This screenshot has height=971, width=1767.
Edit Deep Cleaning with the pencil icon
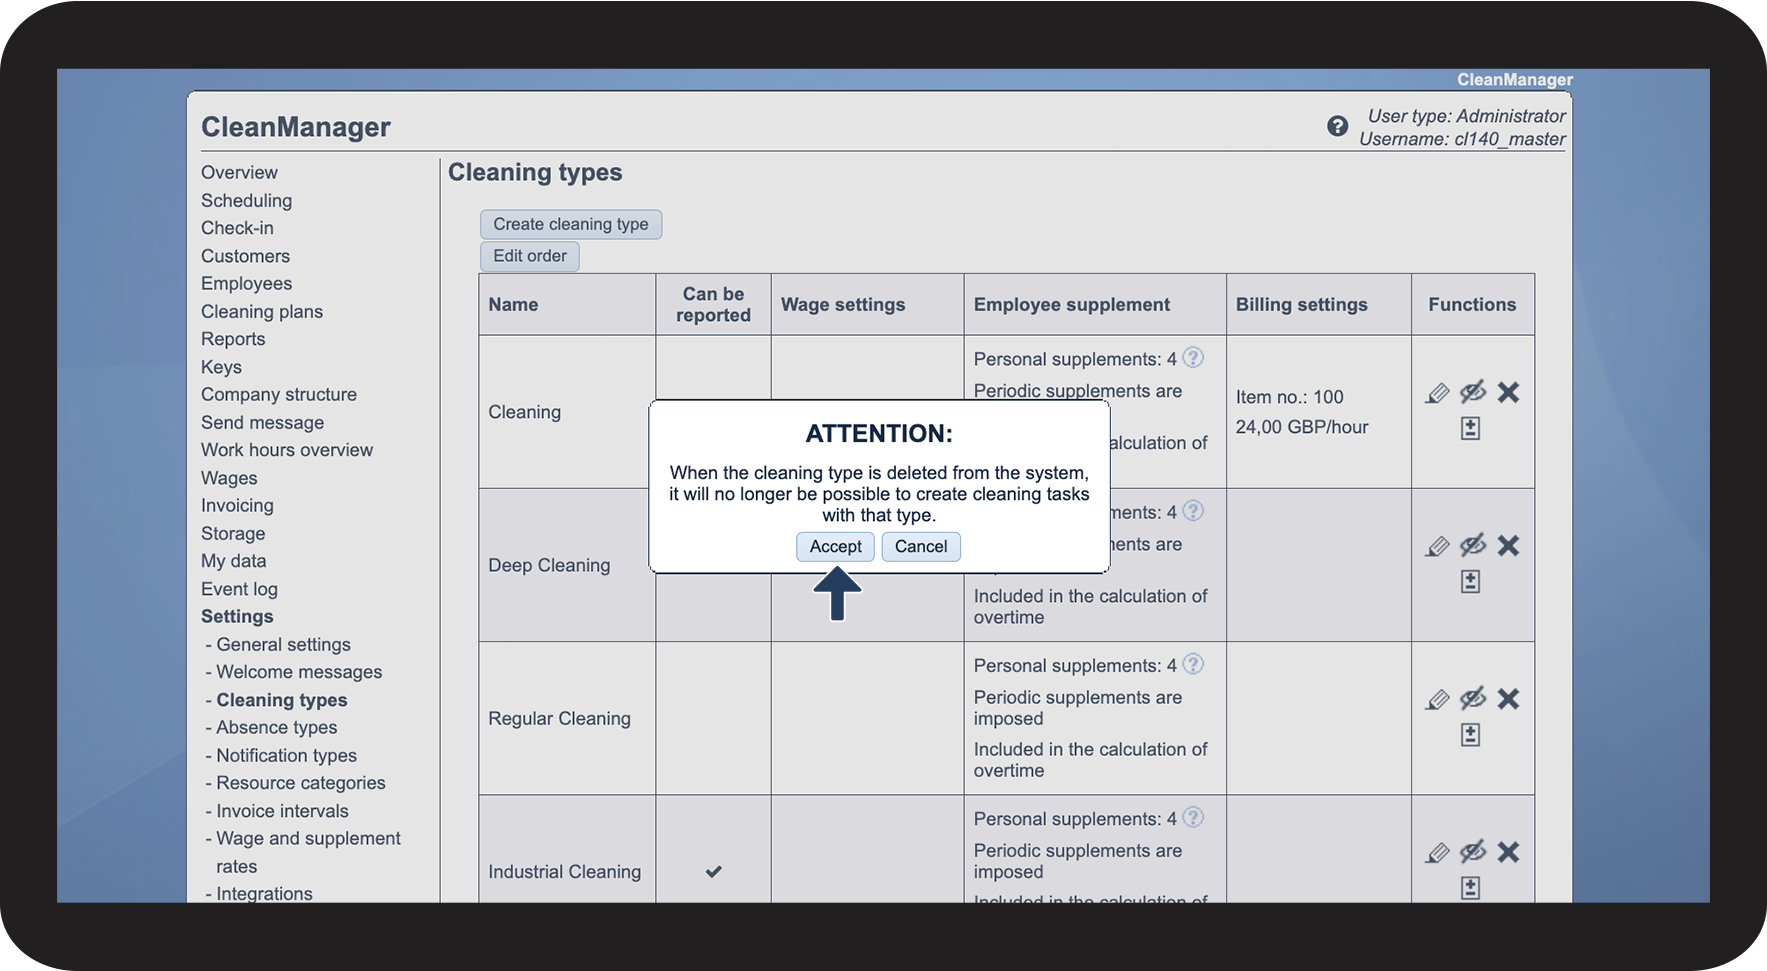pos(1437,546)
